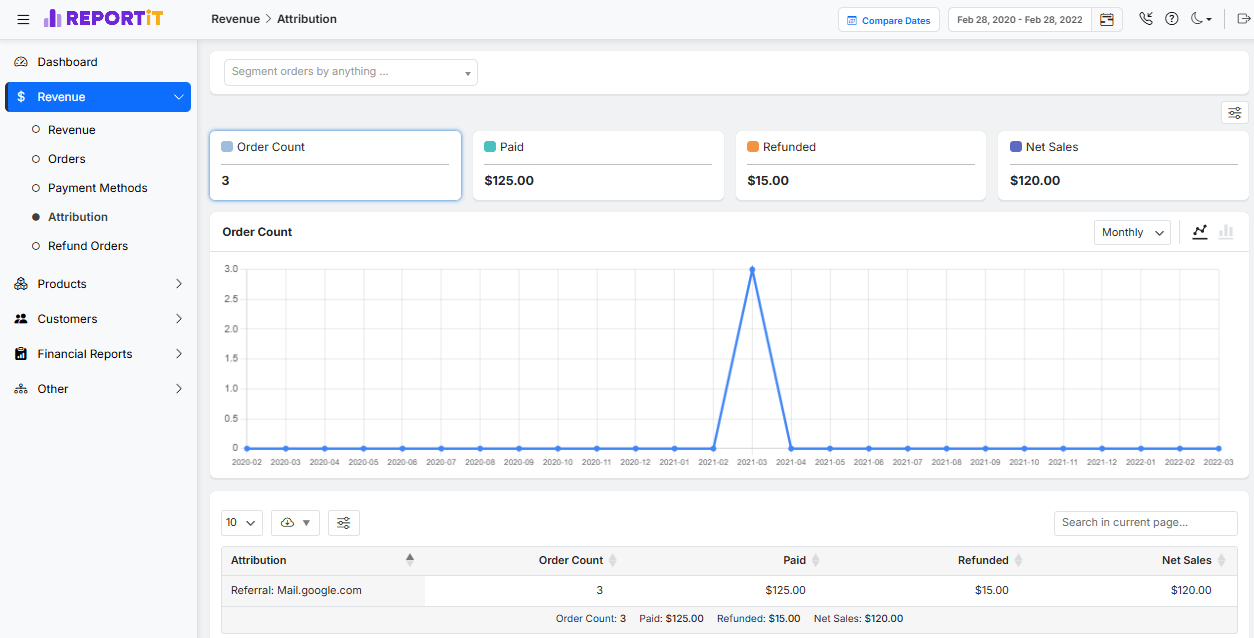Open the Monthly interval dropdown

click(1132, 232)
